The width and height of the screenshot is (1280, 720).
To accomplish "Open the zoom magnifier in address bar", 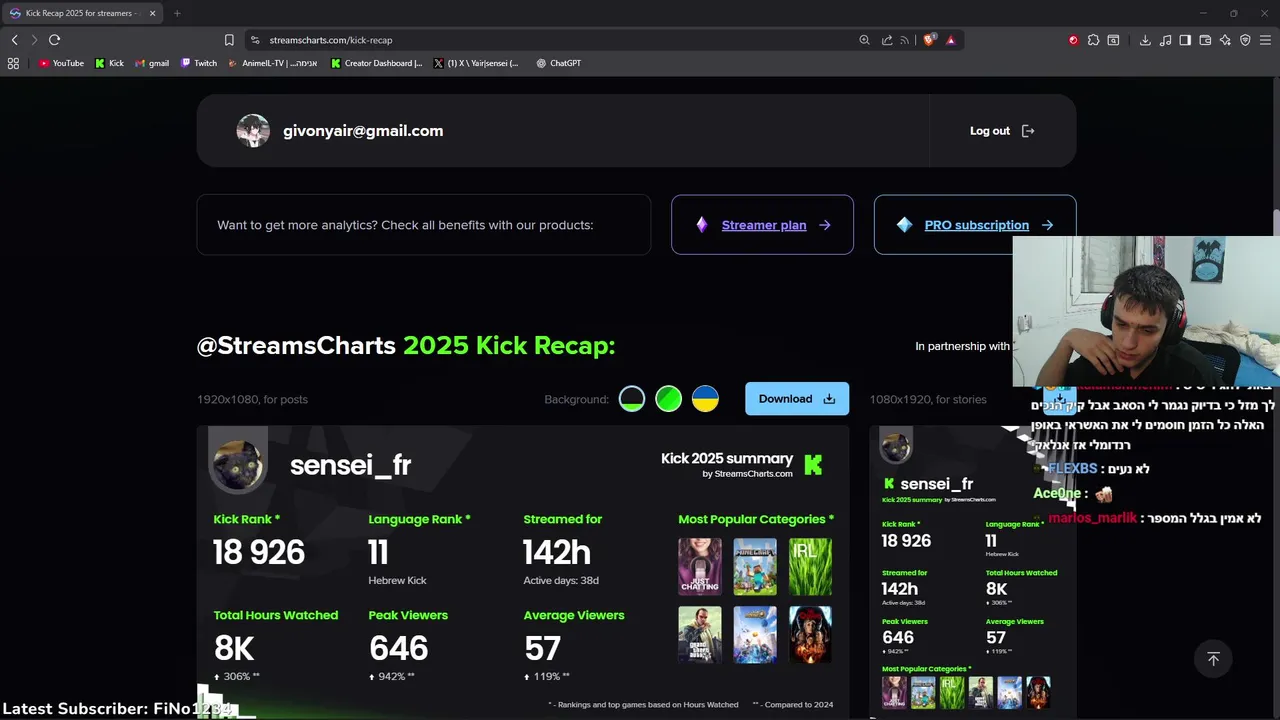I will (864, 40).
